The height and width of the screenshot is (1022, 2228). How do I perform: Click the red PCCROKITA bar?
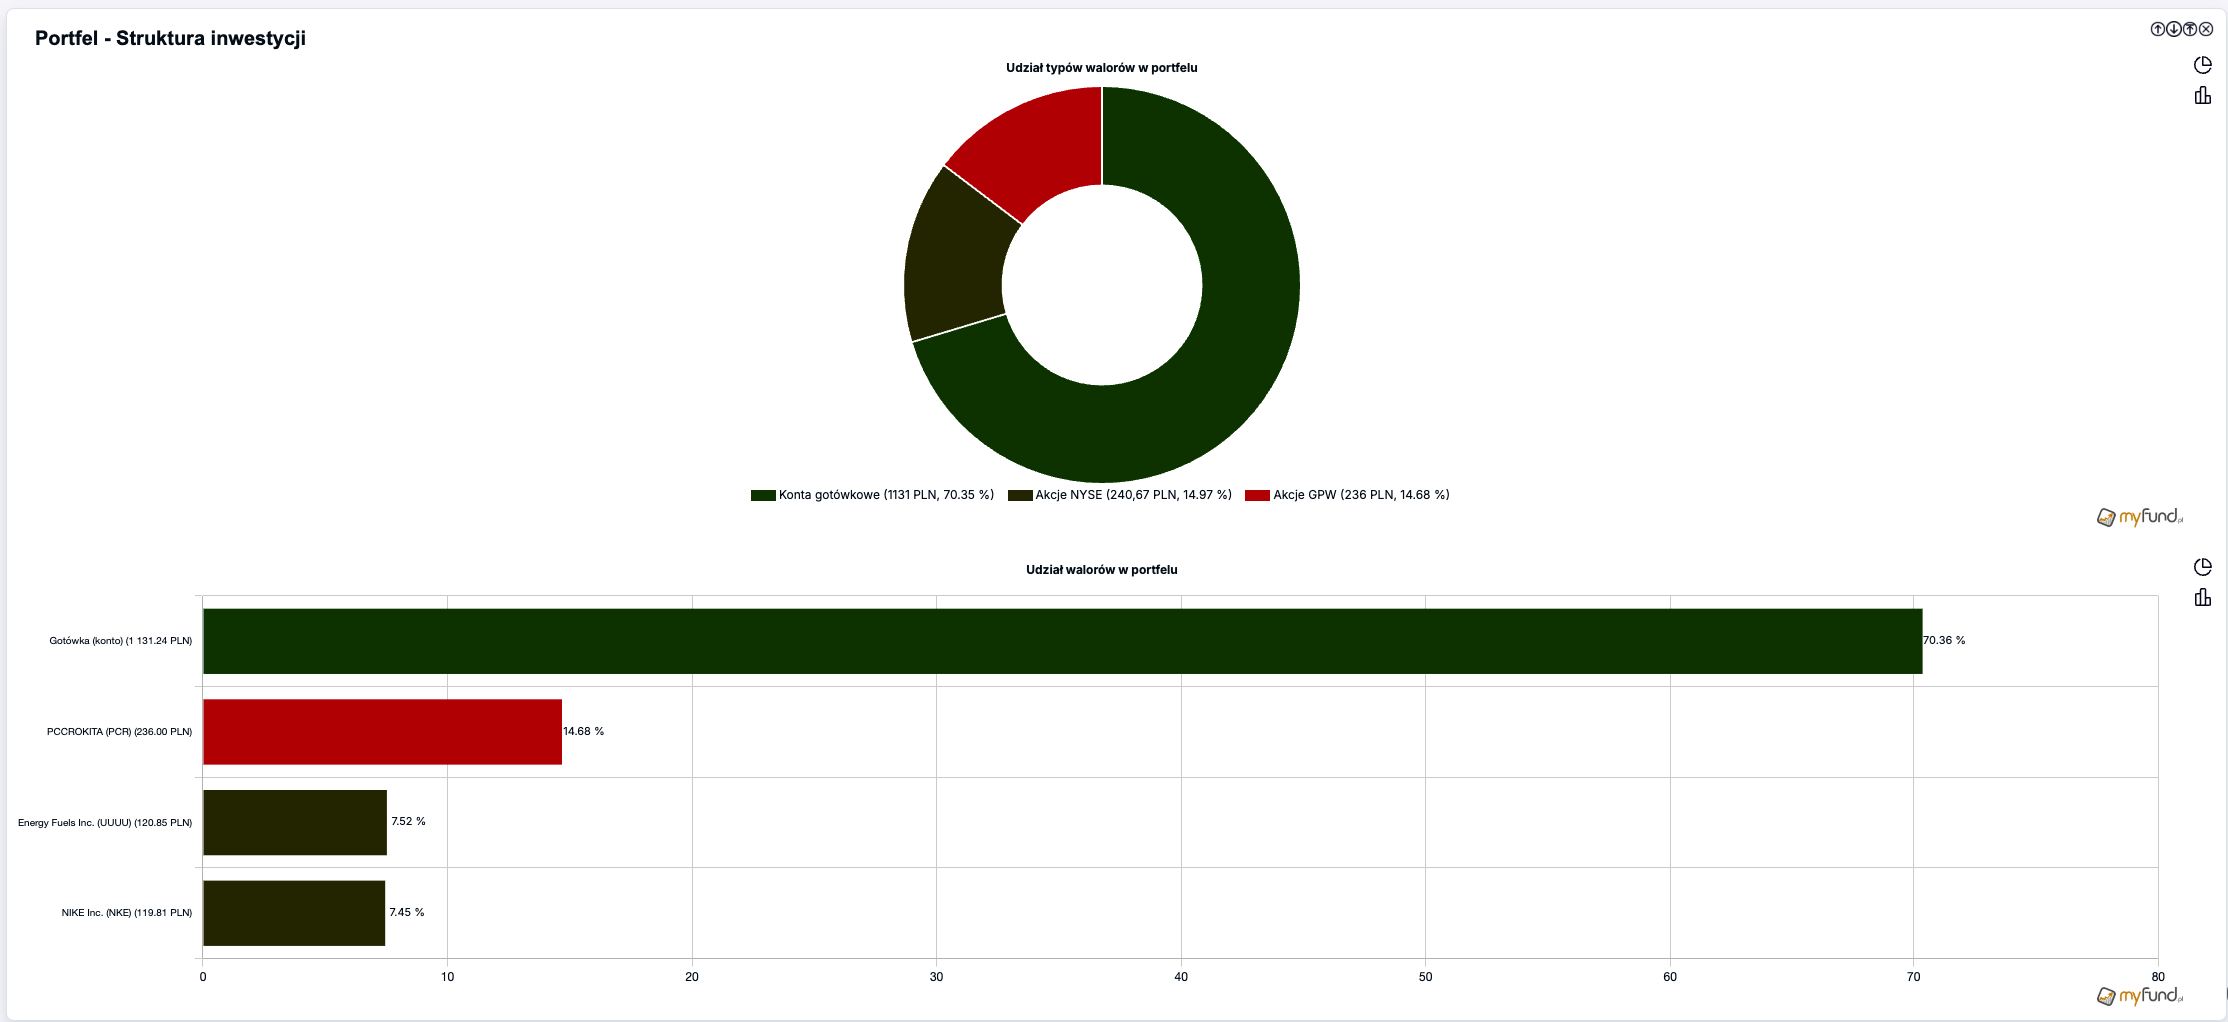click(382, 732)
